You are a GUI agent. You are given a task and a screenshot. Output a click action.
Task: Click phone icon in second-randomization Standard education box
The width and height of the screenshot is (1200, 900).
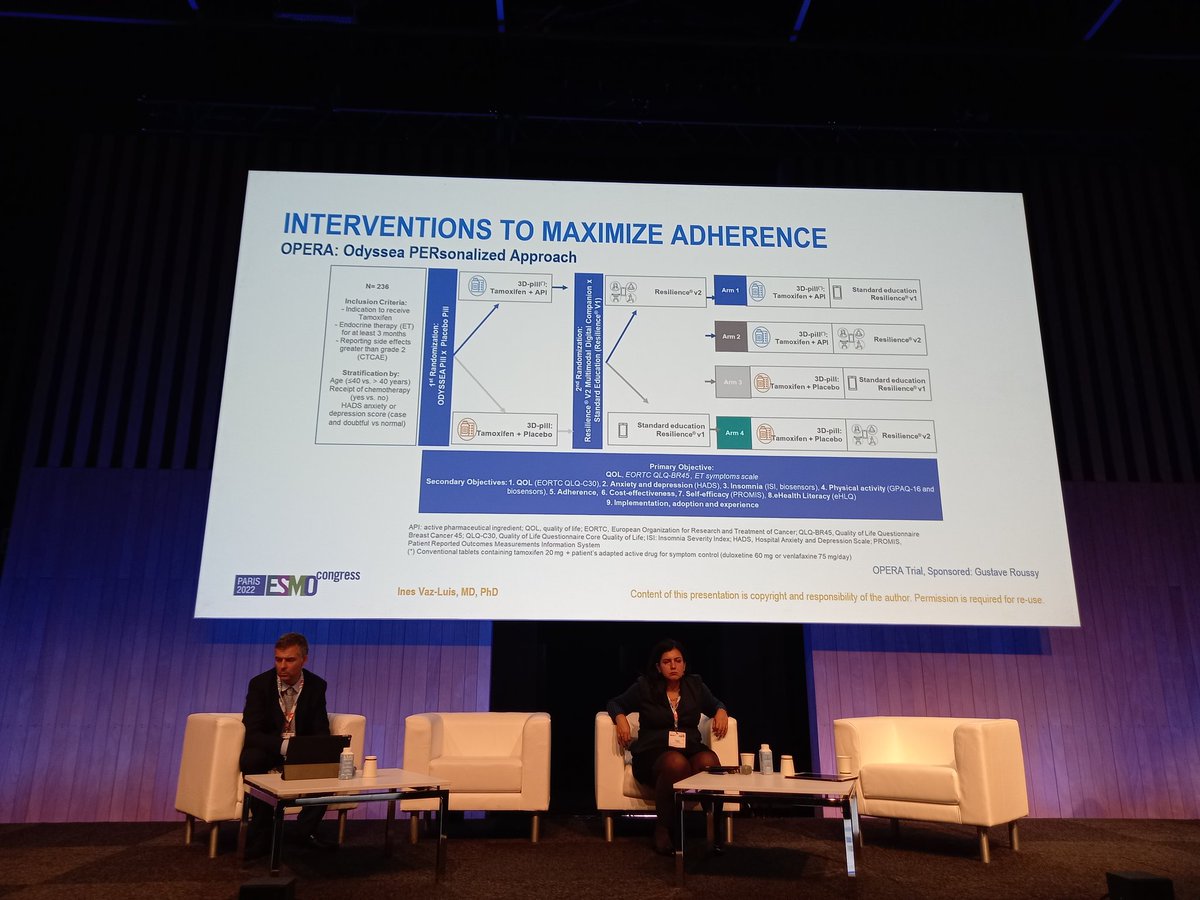pyautogui.click(x=622, y=430)
